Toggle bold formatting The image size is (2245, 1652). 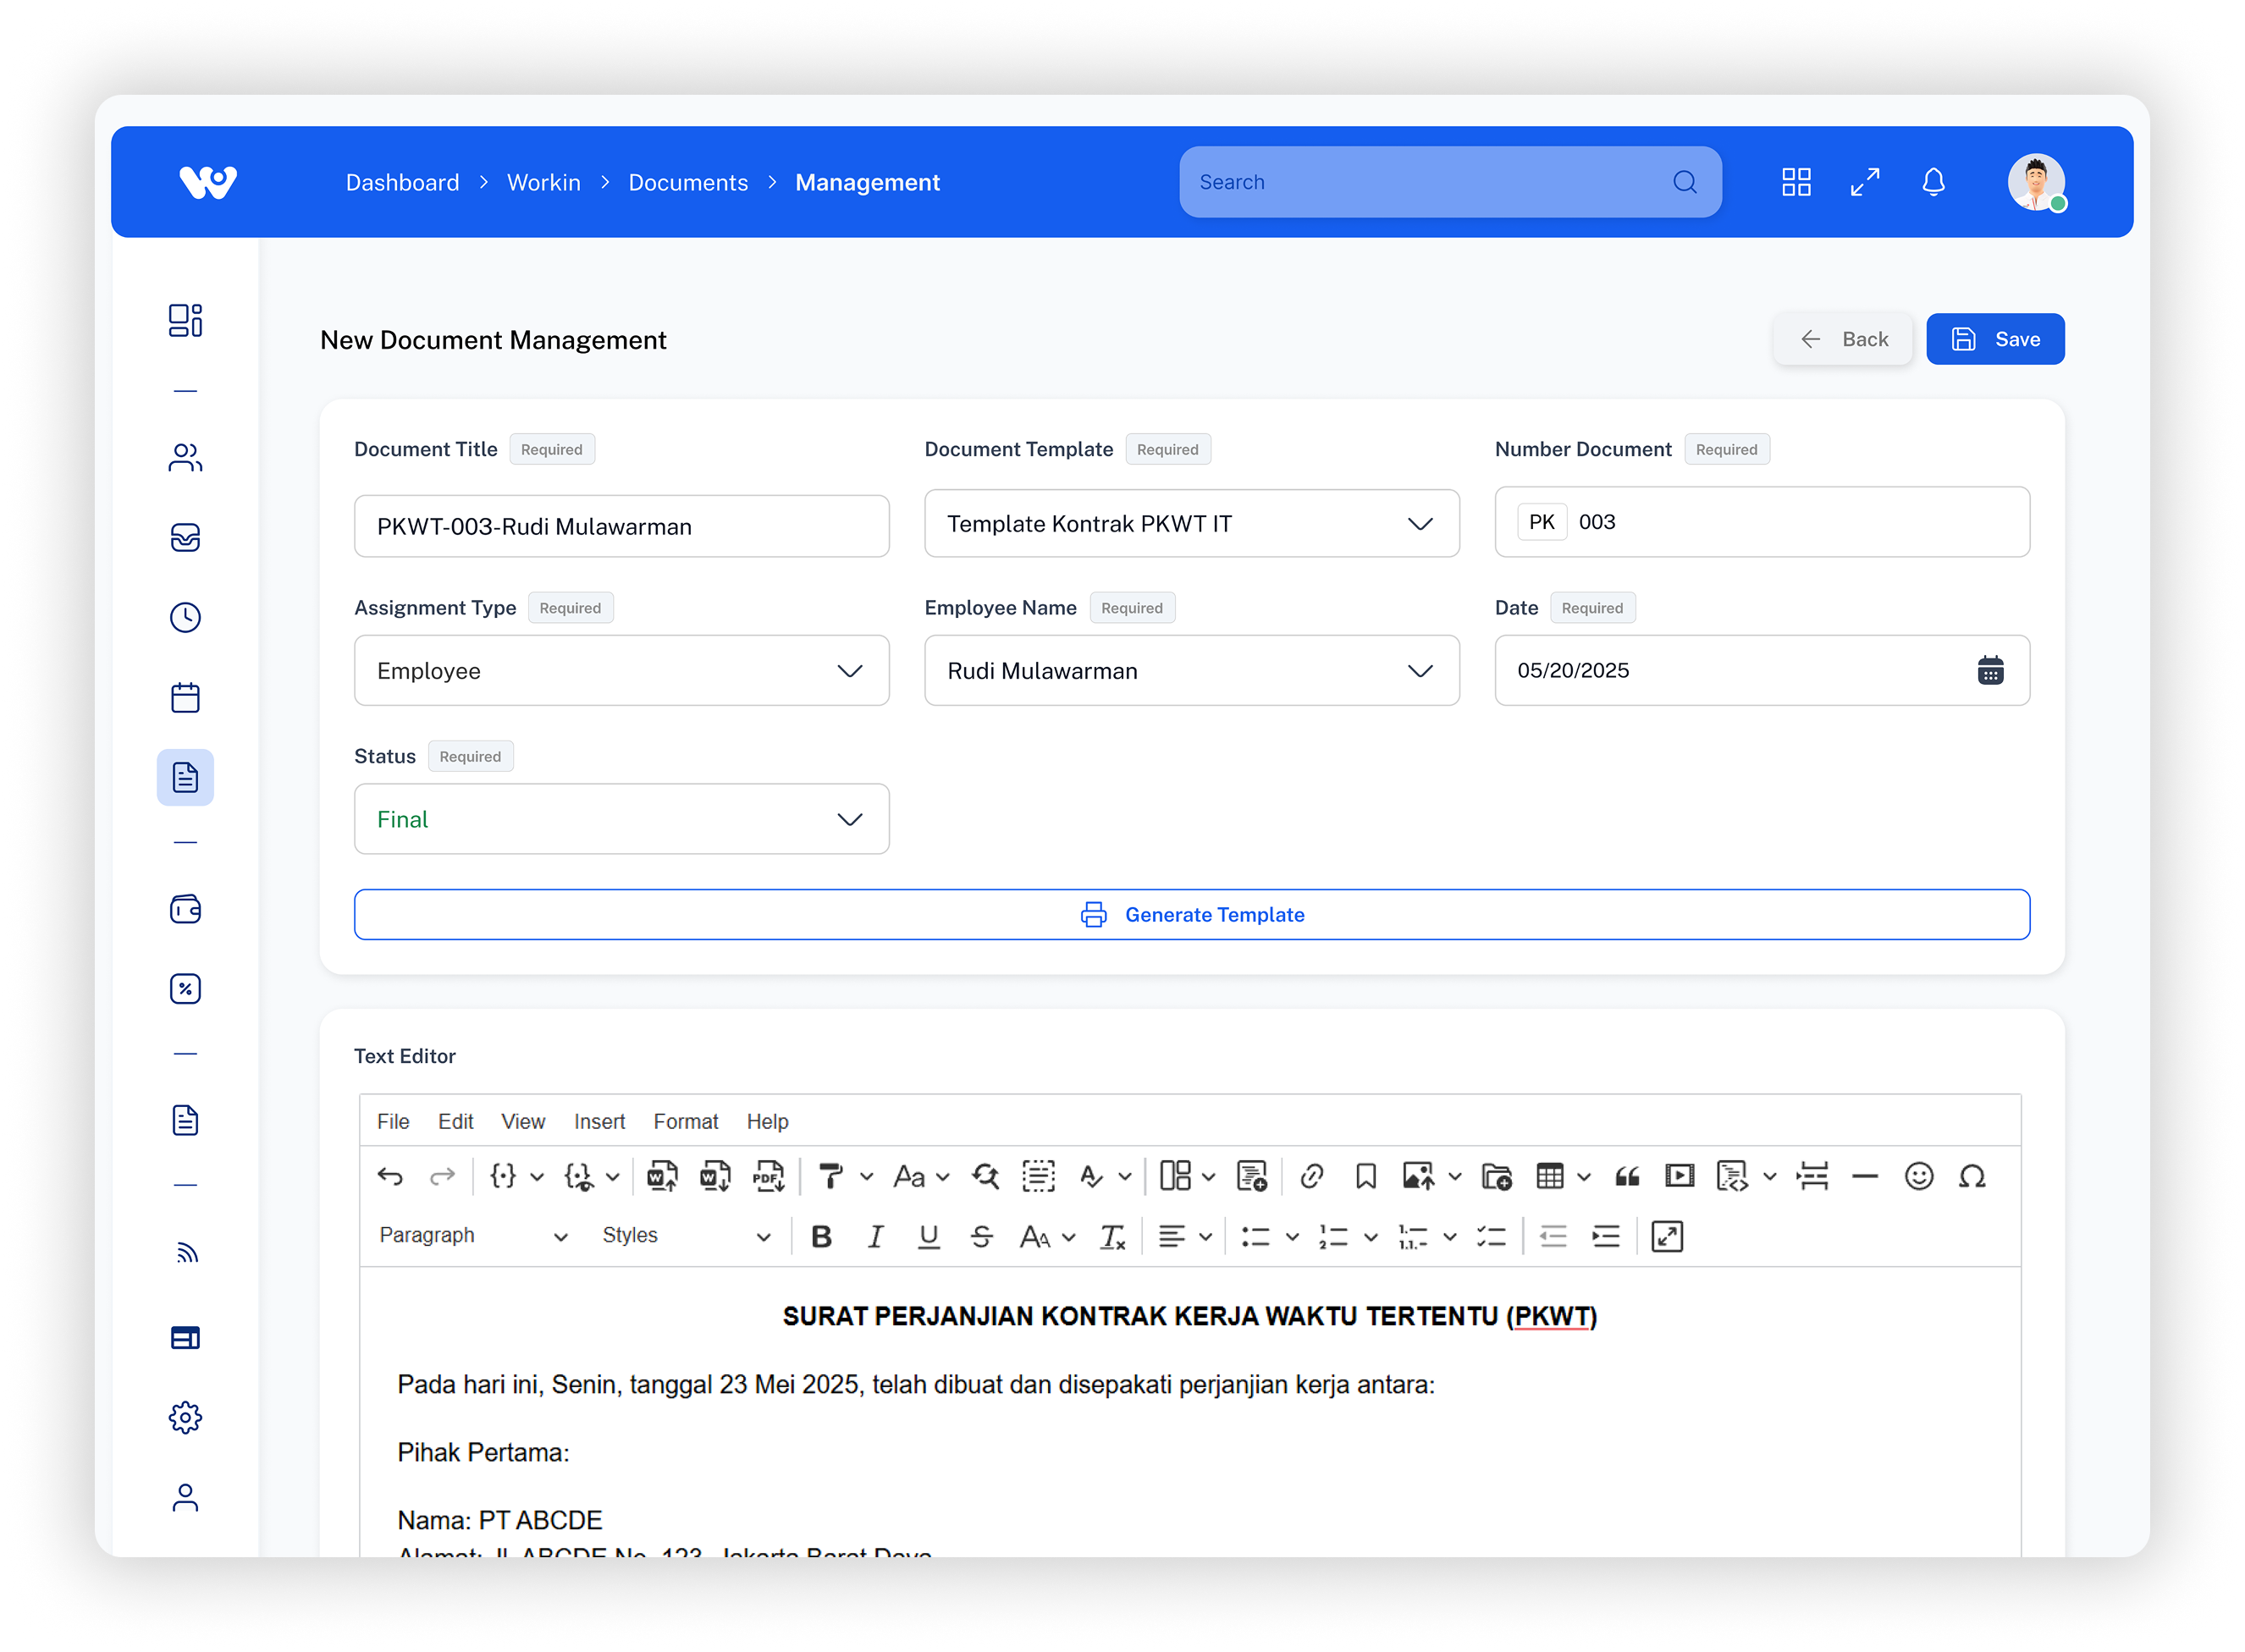coord(821,1237)
